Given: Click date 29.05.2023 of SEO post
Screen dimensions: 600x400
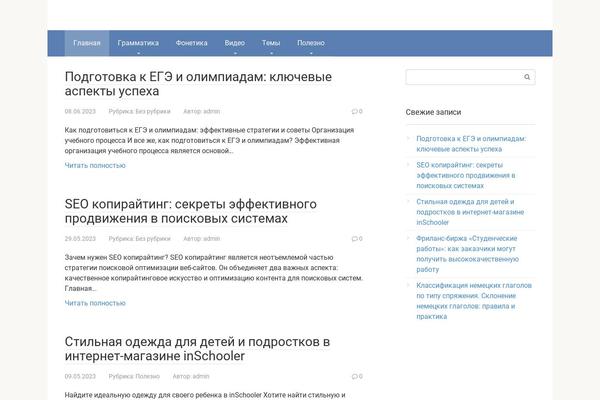Looking at the screenshot, I should coord(80,238).
